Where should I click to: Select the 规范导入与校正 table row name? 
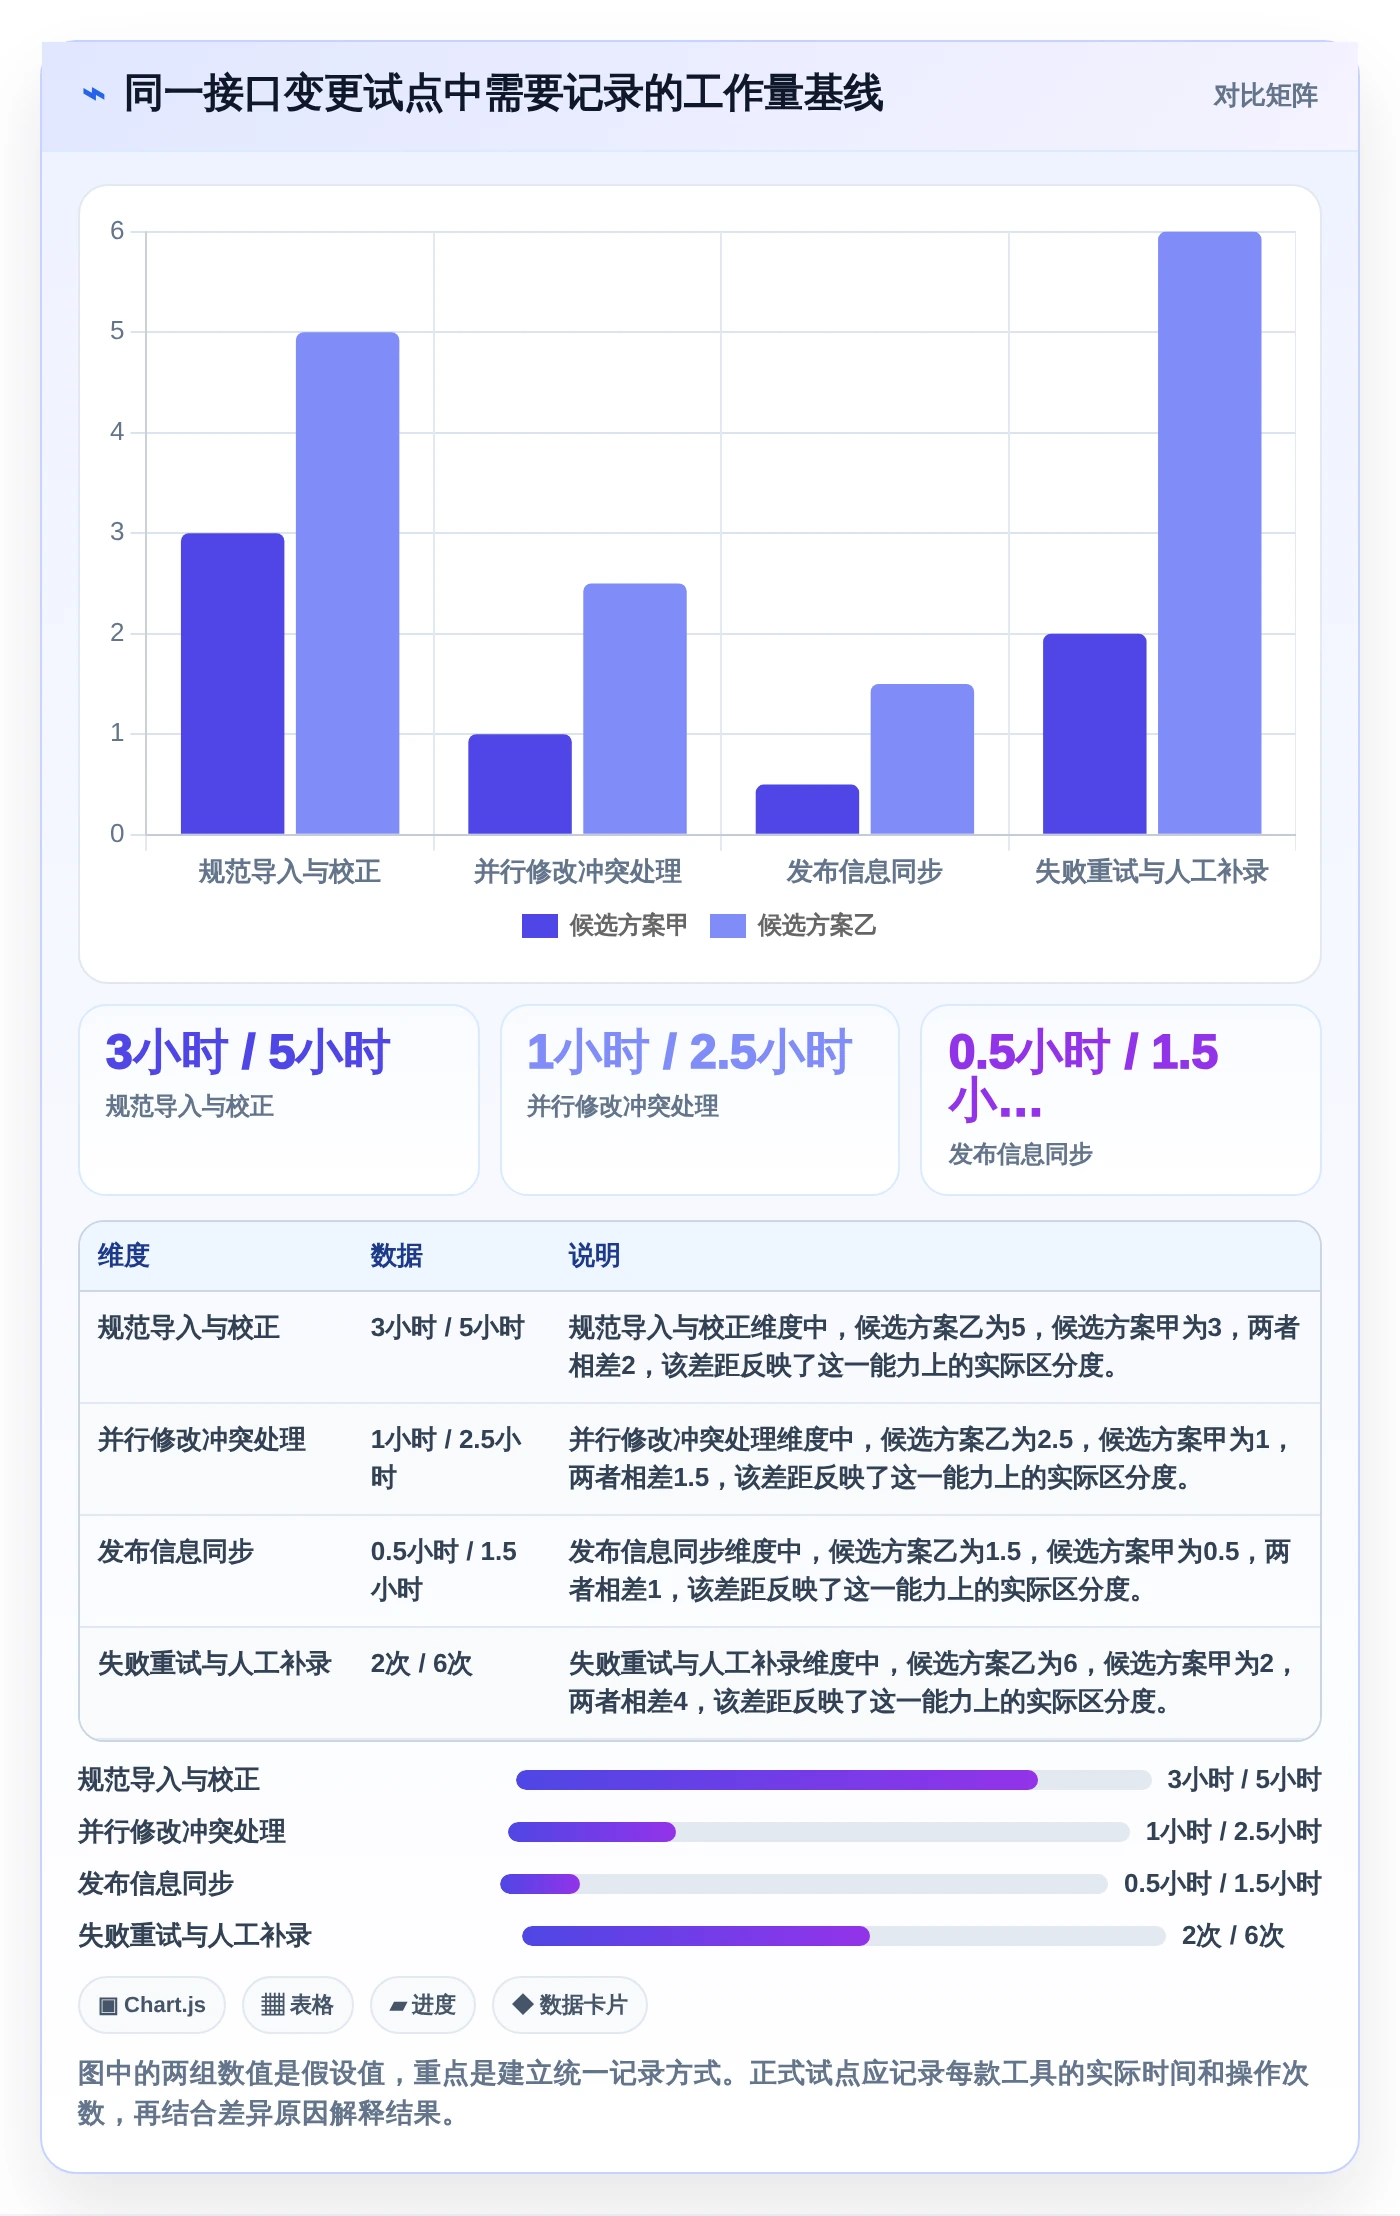click(x=189, y=1328)
